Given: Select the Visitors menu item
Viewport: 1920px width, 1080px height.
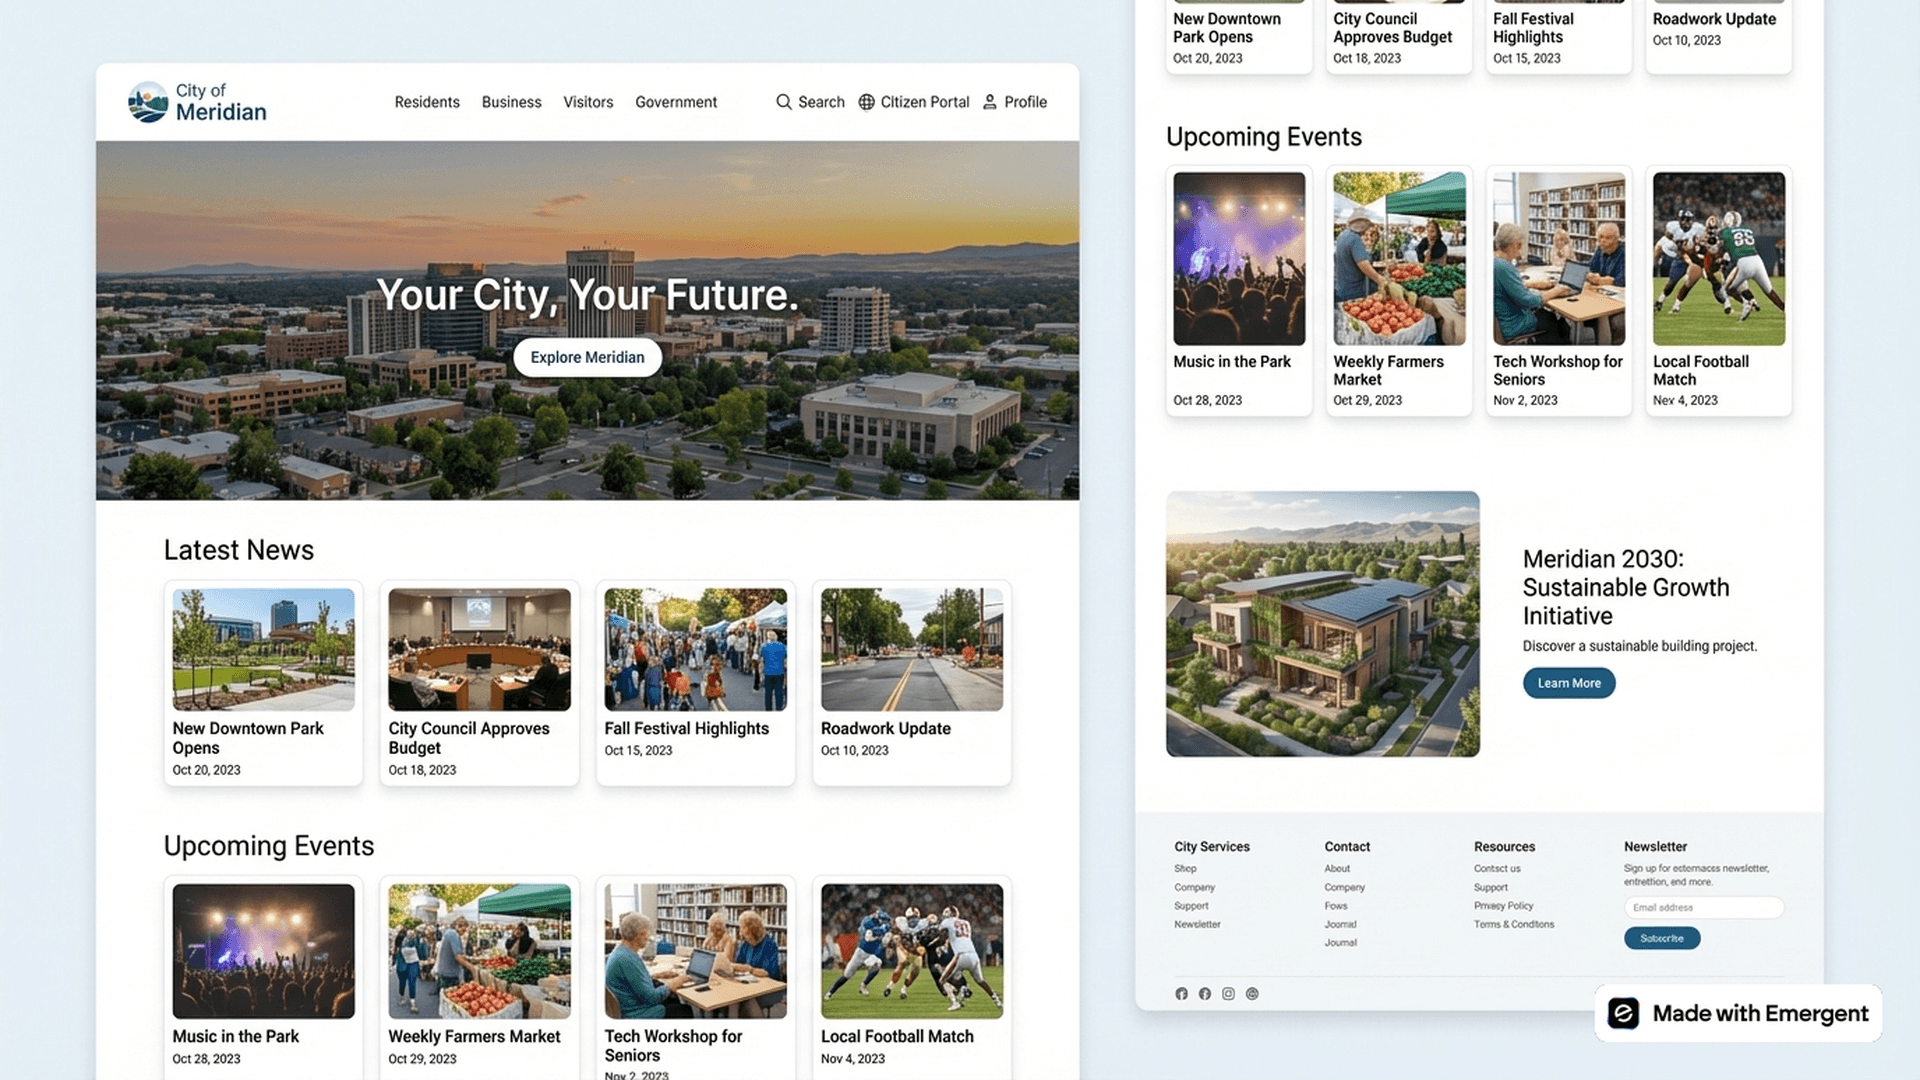Looking at the screenshot, I should (x=588, y=101).
